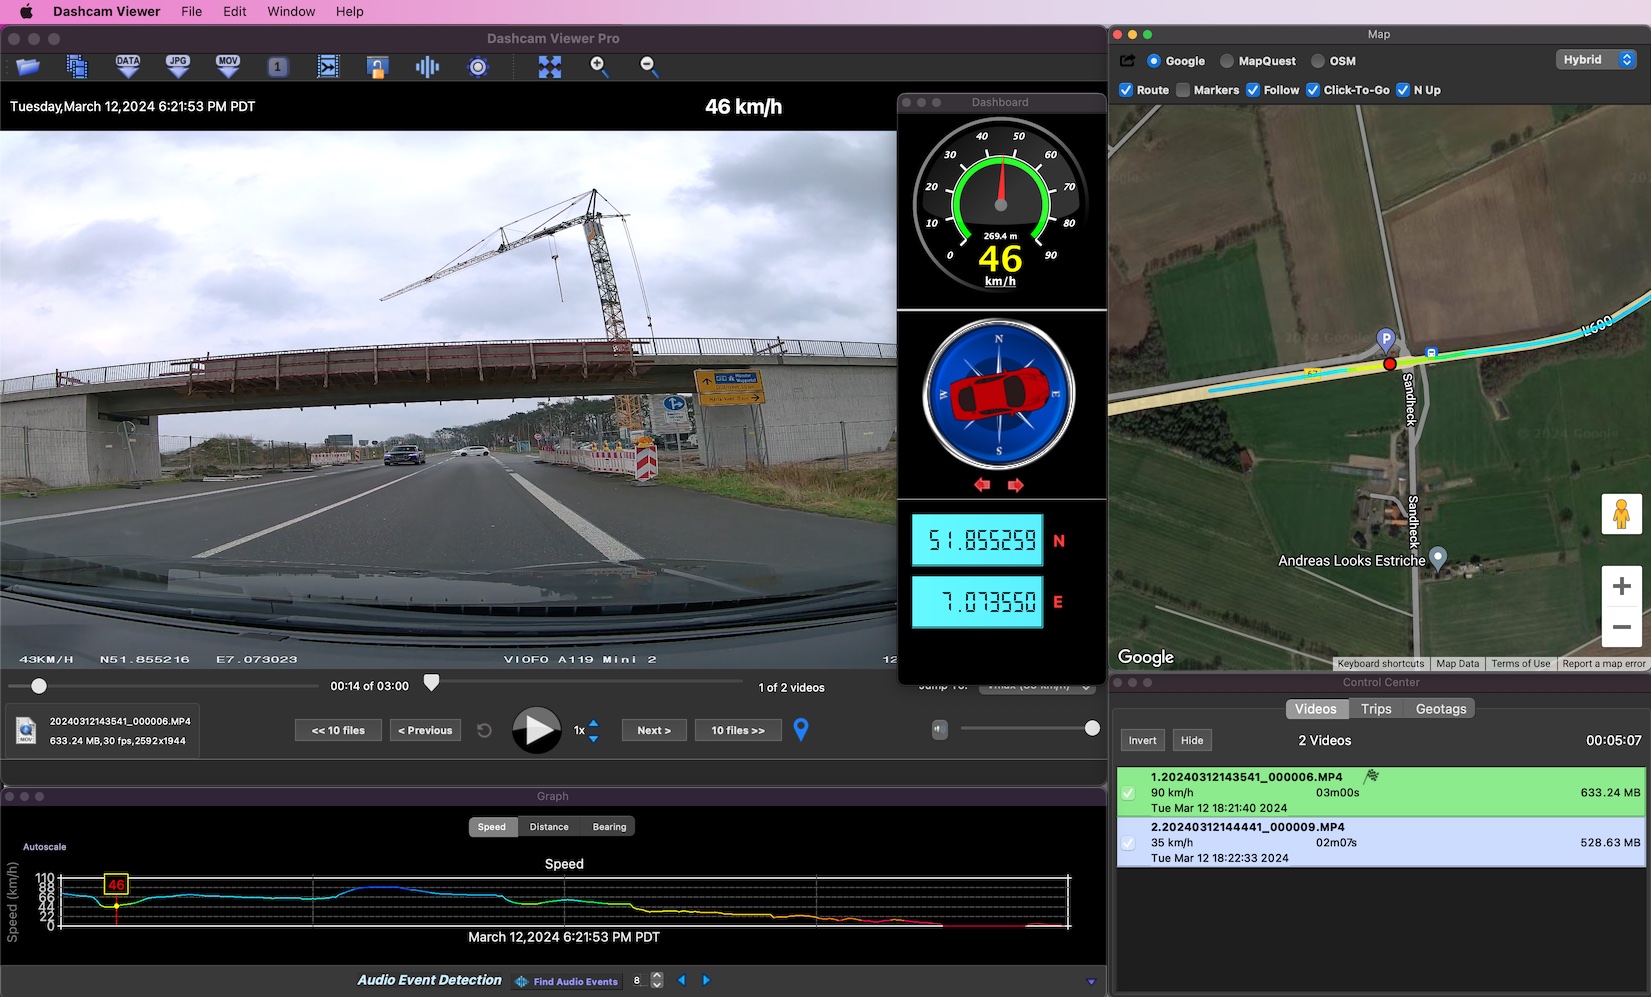Image resolution: width=1651 pixels, height=997 pixels.
Task: Mute audio with the speaker icon
Action: pos(939,729)
